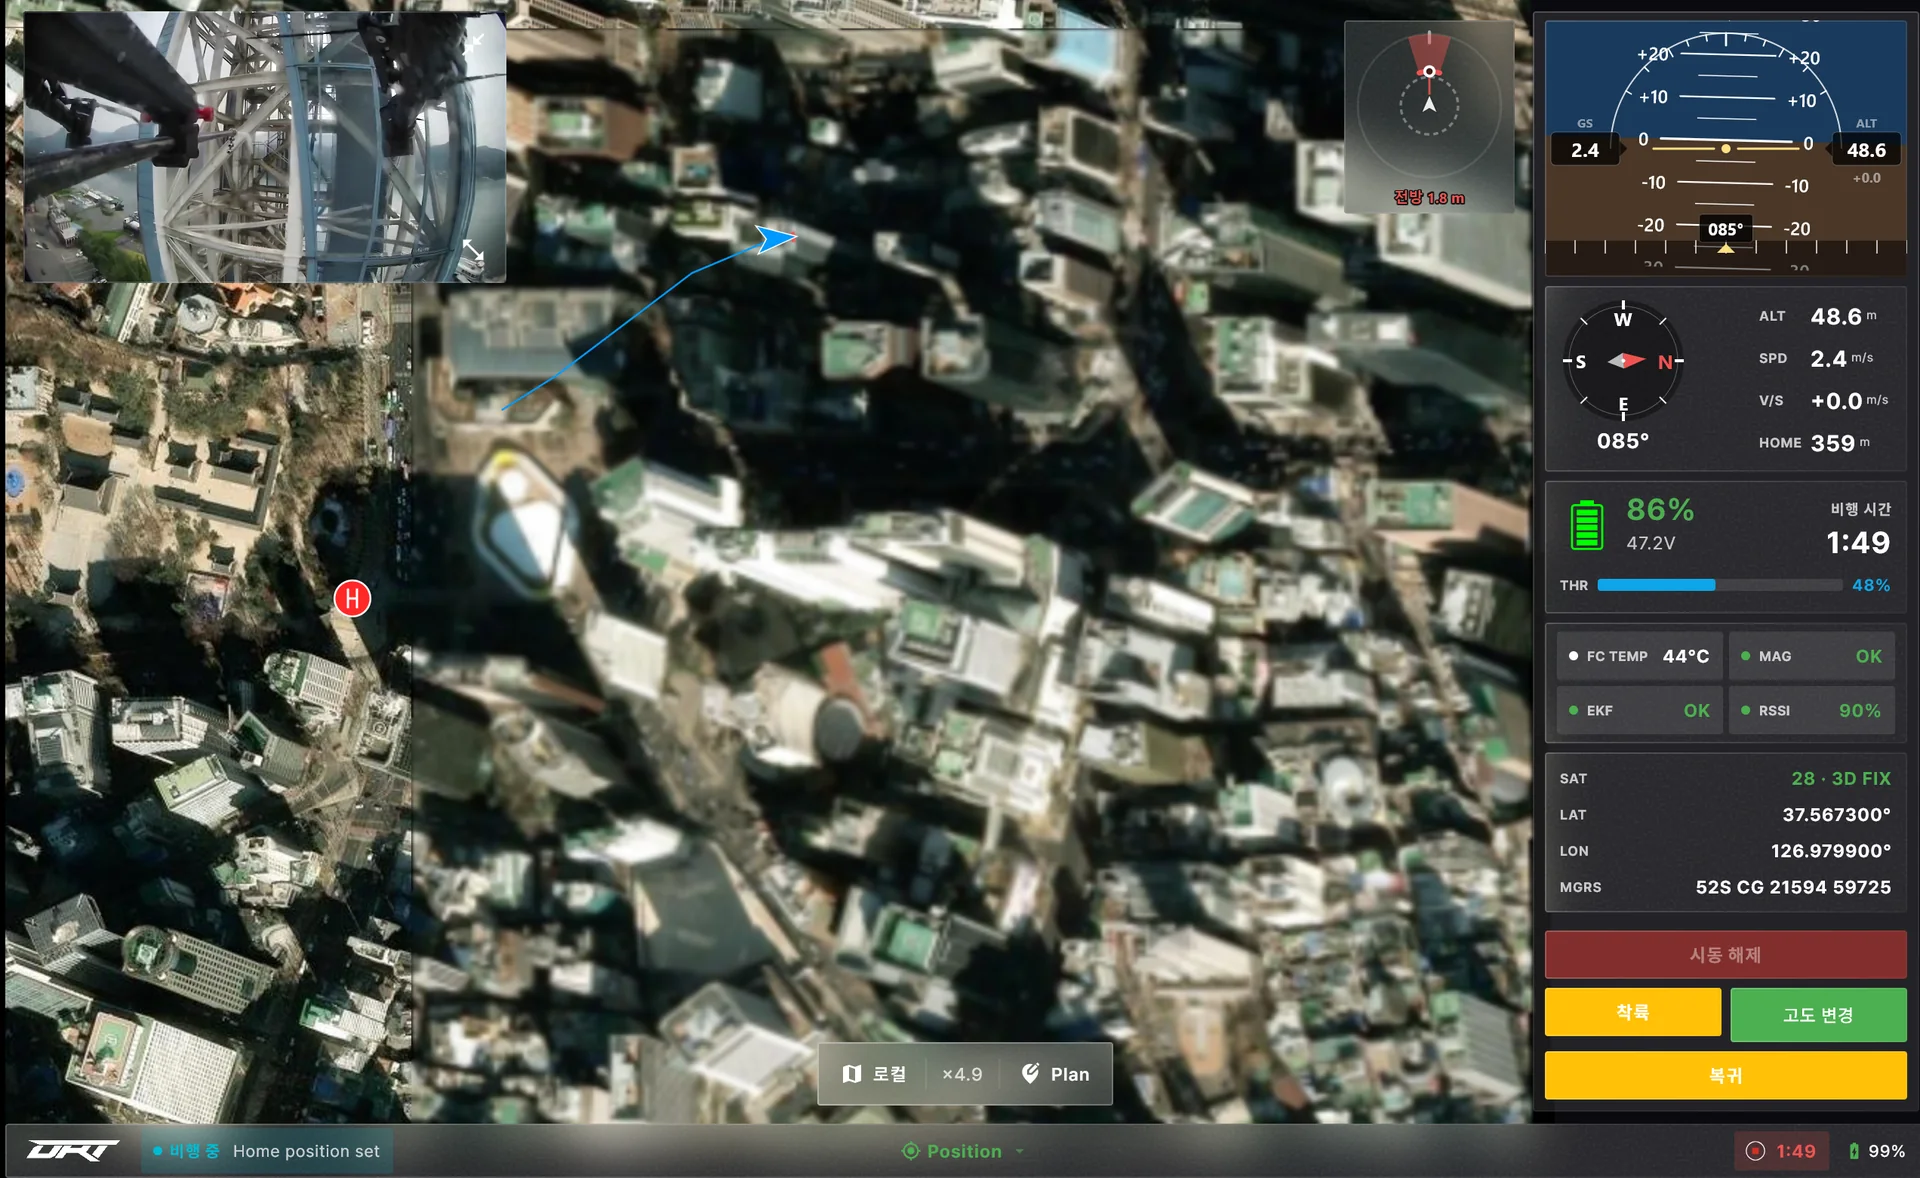
Task: Expand camera feed to full view
Action: [x=473, y=251]
